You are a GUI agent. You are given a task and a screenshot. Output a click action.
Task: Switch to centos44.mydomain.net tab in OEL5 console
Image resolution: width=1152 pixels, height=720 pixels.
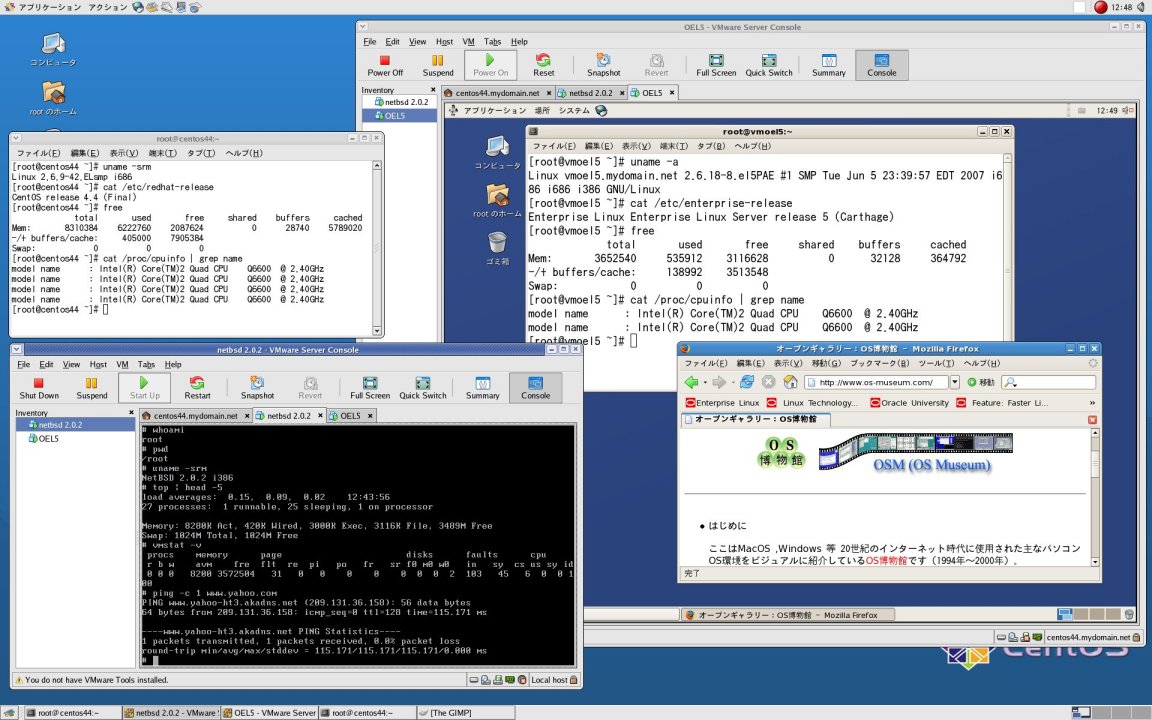click(x=497, y=93)
